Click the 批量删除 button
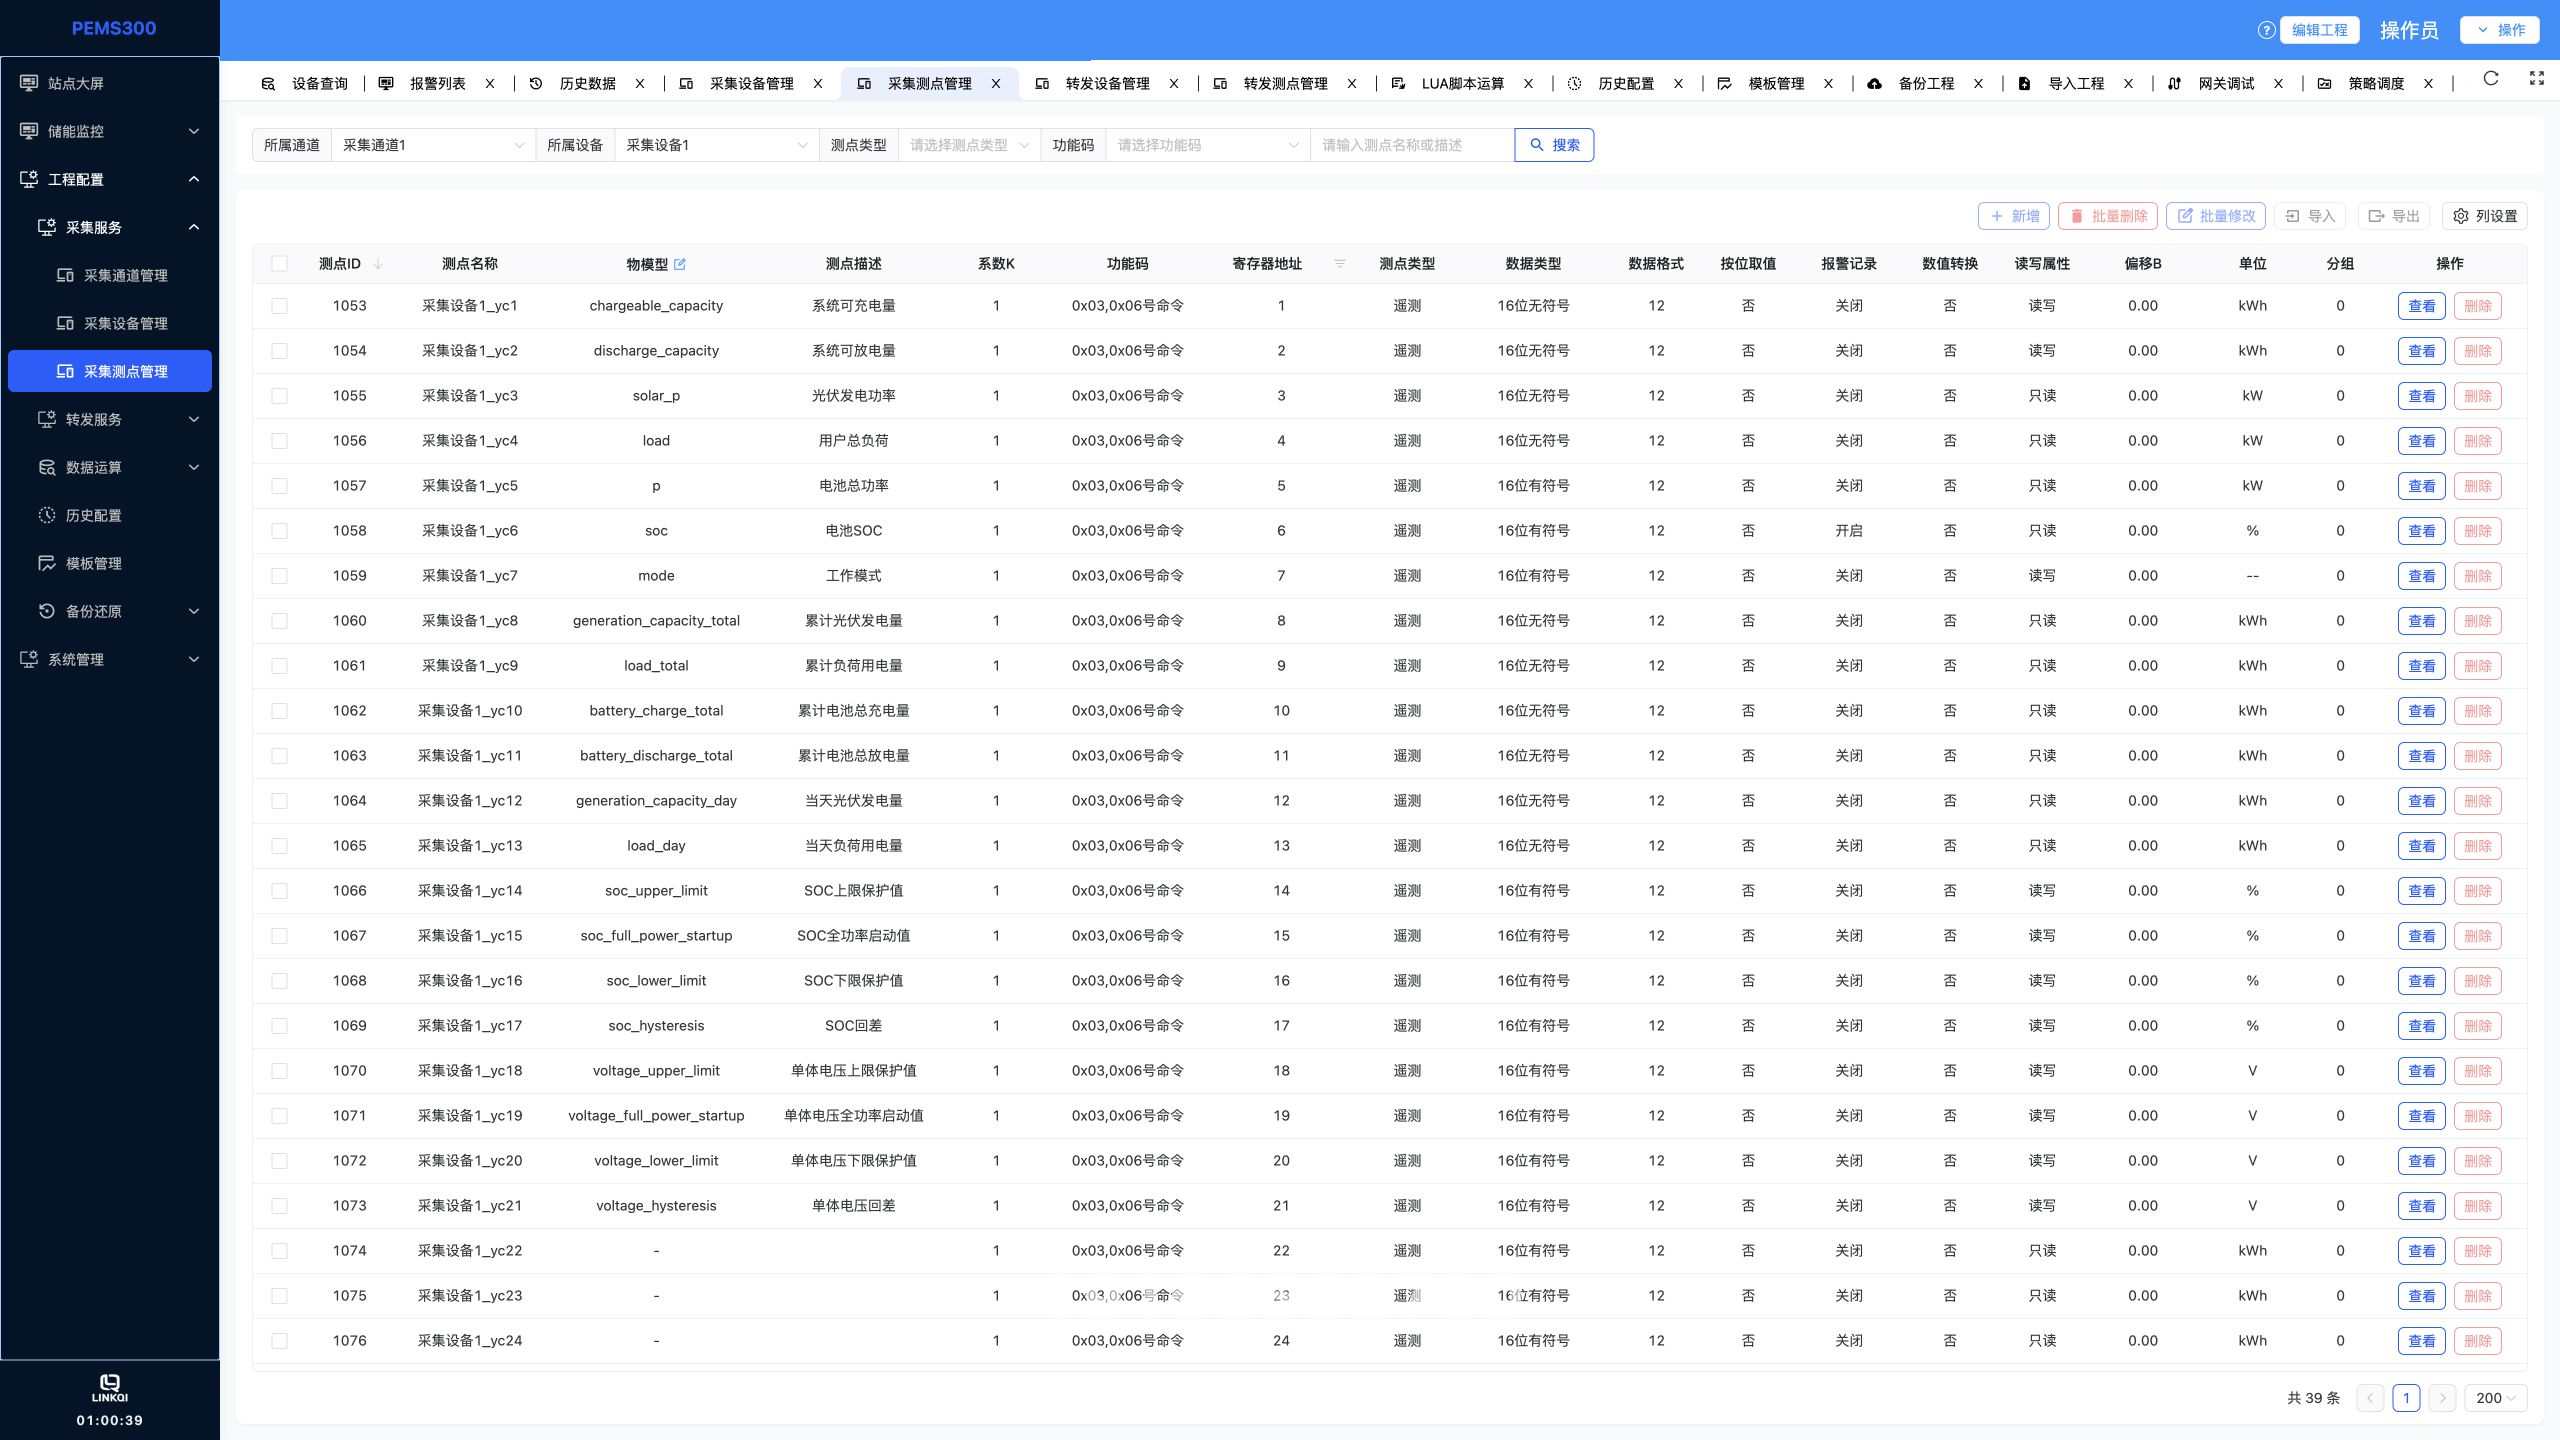The height and width of the screenshot is (1440, 2560). coord(2108,216)
